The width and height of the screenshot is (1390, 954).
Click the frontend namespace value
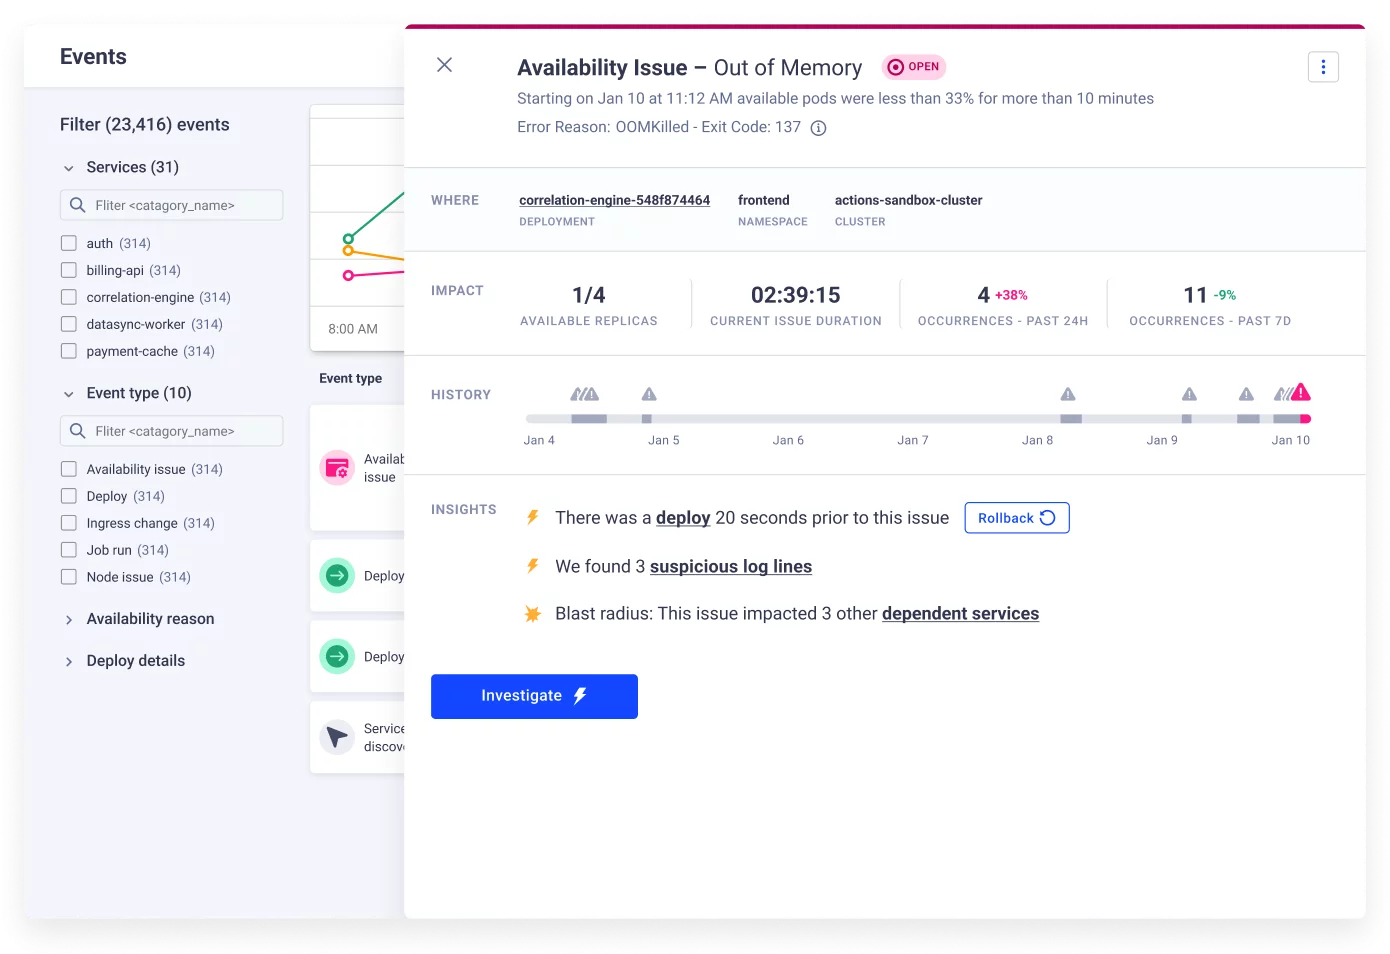764,200
